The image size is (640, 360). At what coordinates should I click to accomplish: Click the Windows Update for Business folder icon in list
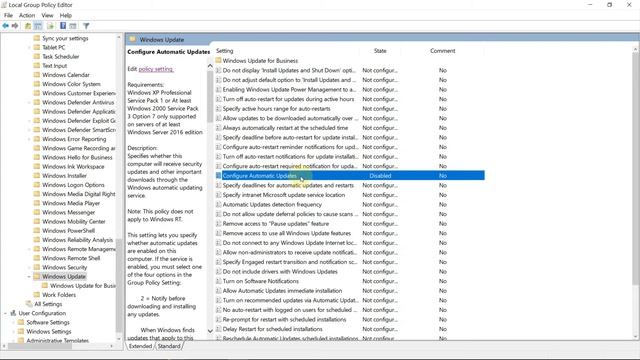pos(218,60)
